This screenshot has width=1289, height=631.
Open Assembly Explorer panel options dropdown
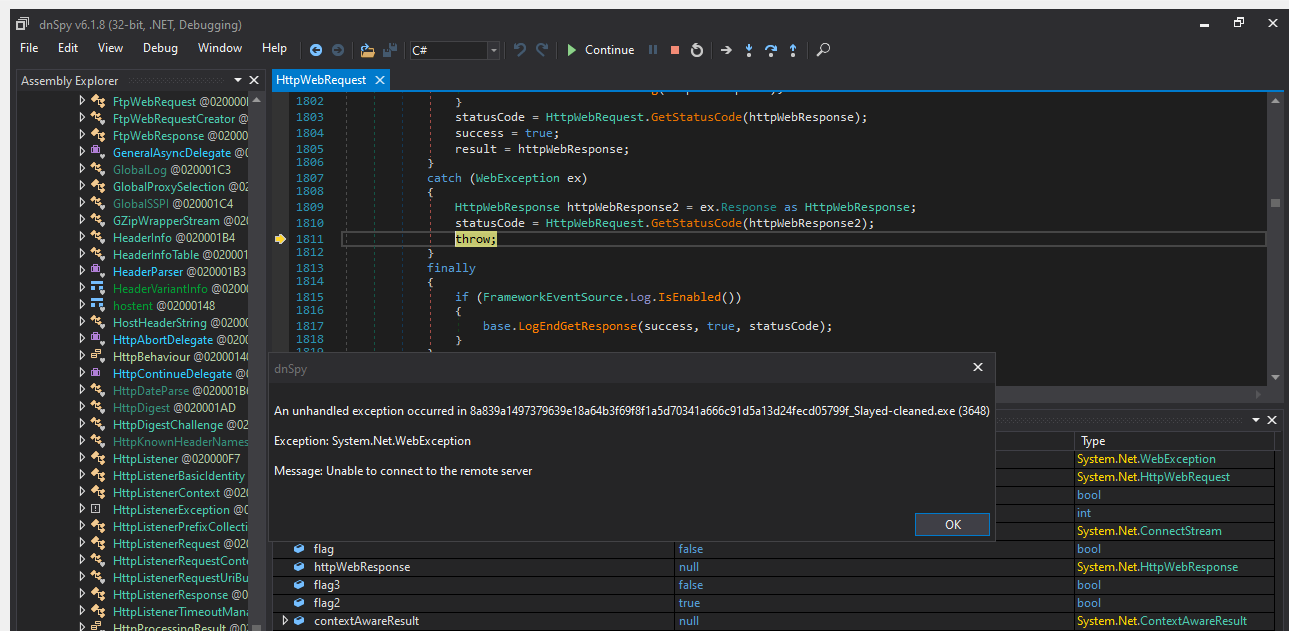coord(238,80)
